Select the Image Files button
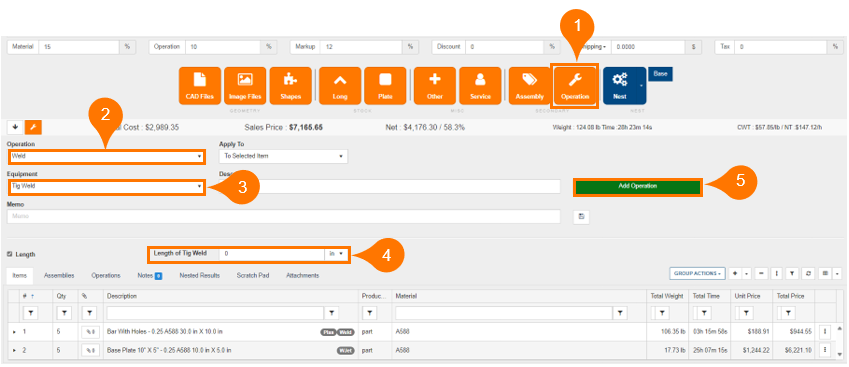Viewport: 849px width, 367px height. tap(245, 86)
